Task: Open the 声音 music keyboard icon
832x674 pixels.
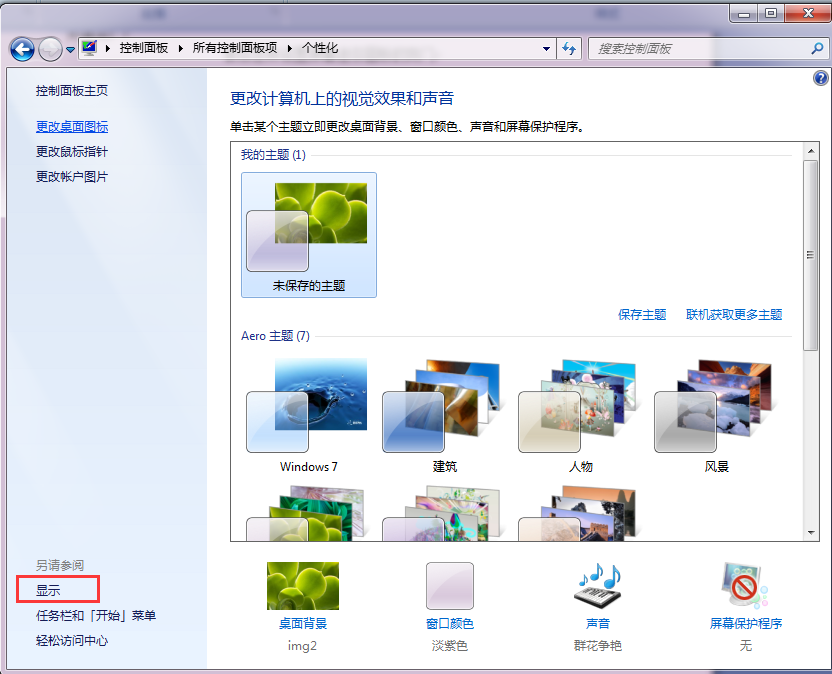Action: coord(598,586)
